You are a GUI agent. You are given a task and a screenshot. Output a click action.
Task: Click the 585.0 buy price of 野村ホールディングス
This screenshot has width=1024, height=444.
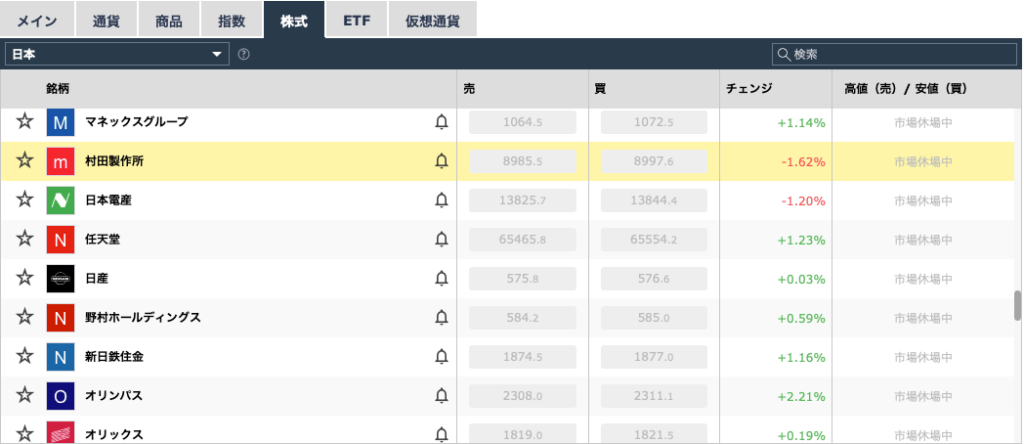click(x=654, y=318)
